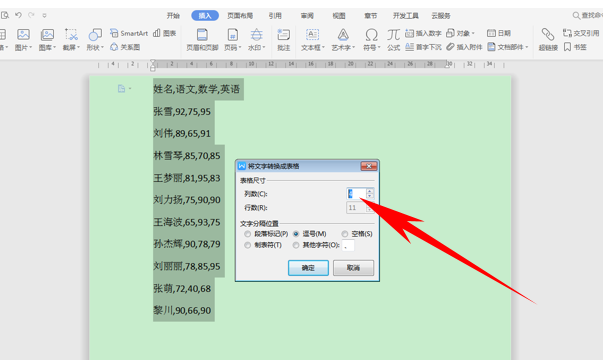Click the 水印 (Watermark) icon

[x=256, y=35]
